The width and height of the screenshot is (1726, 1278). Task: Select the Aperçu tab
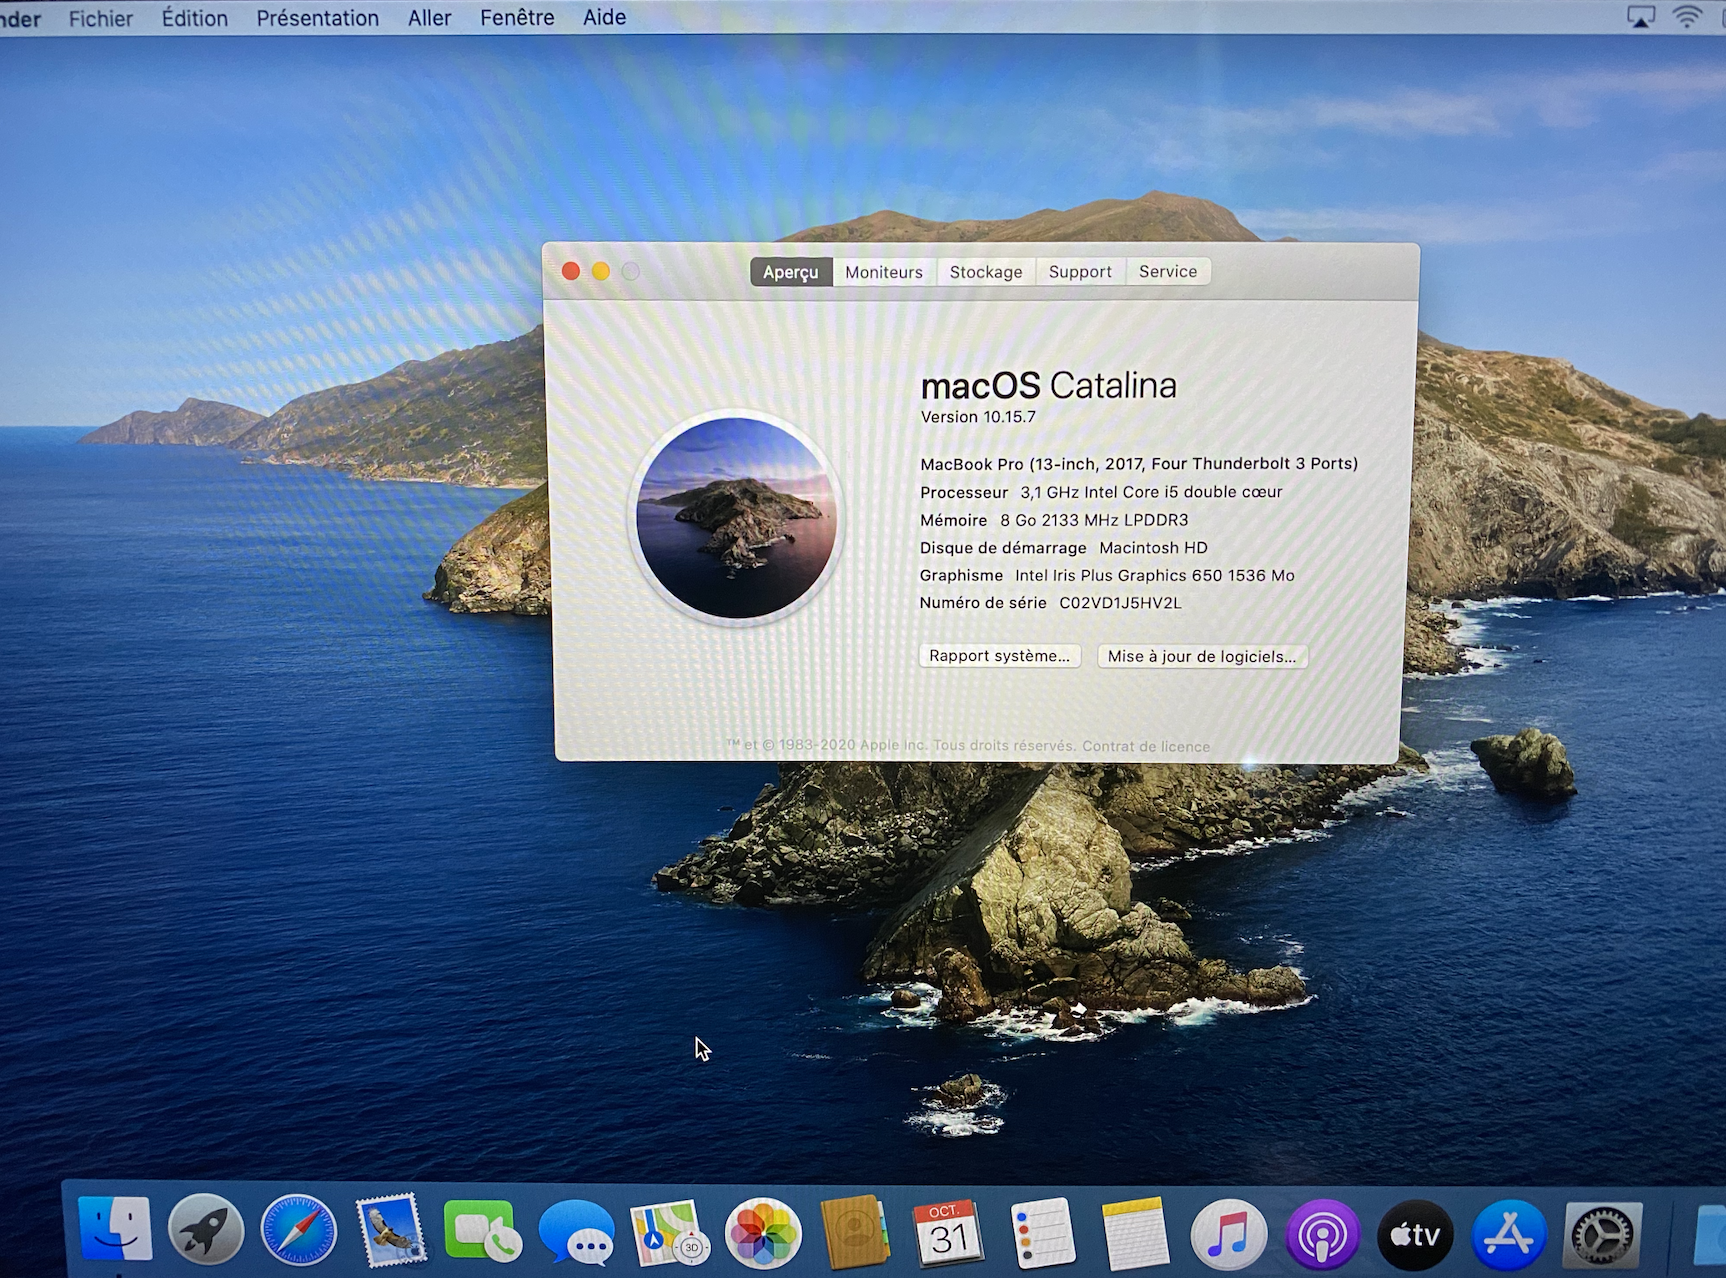click(x=791, y=272)
